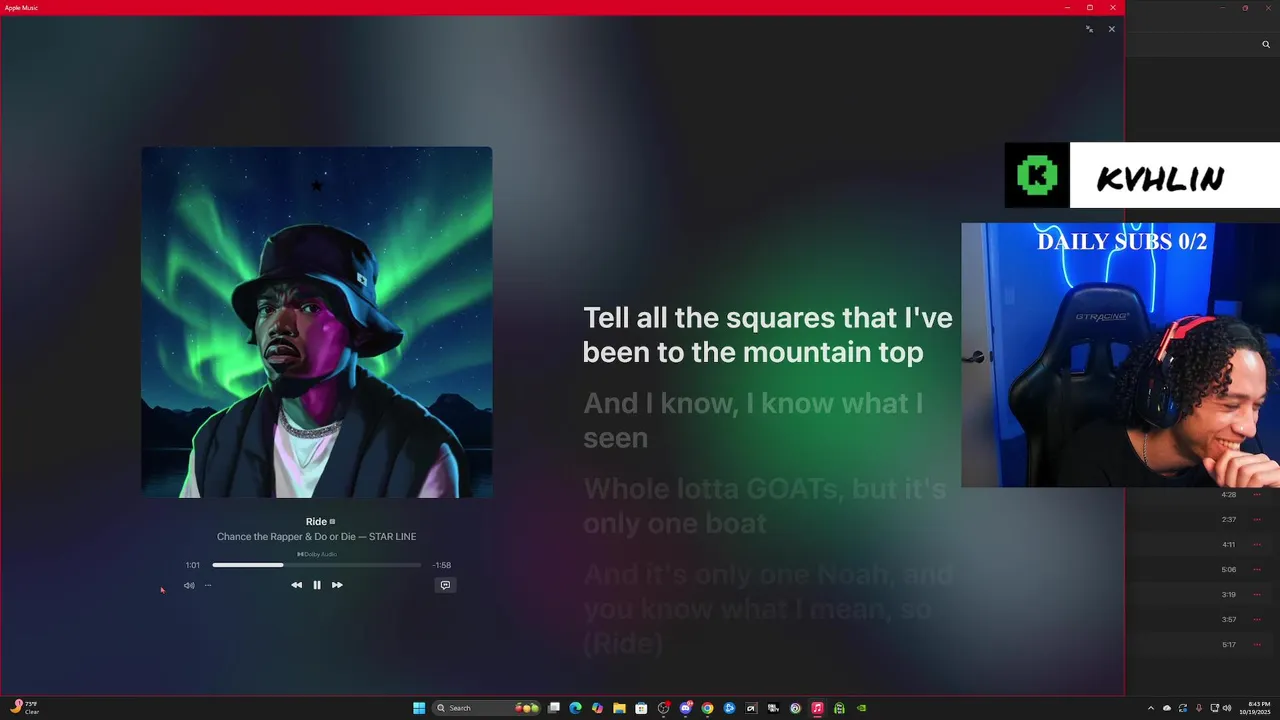The height and width of the screenshot is (720, 1280).
Task: Skip to the previous track
Action: (x=296, y=585)
